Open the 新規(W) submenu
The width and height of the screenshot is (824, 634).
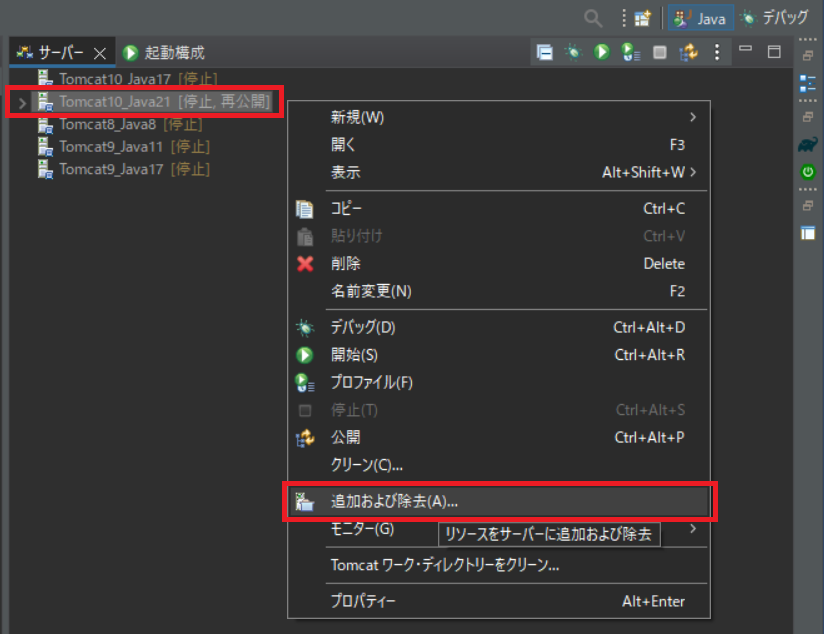pos(499,117)
